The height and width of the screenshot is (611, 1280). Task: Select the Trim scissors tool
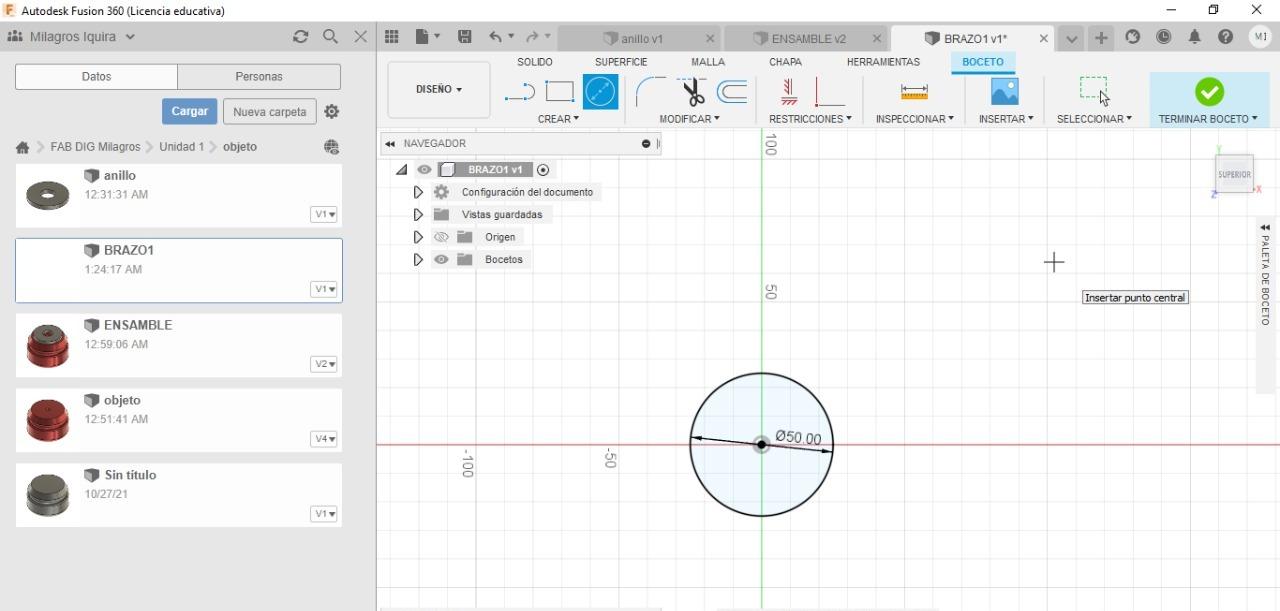pyautogui.click(x=693, y=92)
